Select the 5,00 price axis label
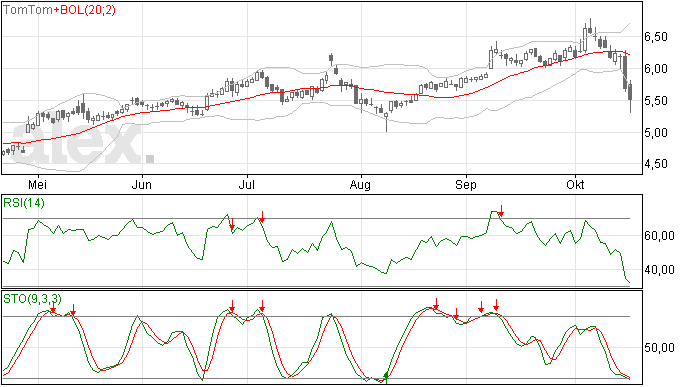 pos(656,133)
